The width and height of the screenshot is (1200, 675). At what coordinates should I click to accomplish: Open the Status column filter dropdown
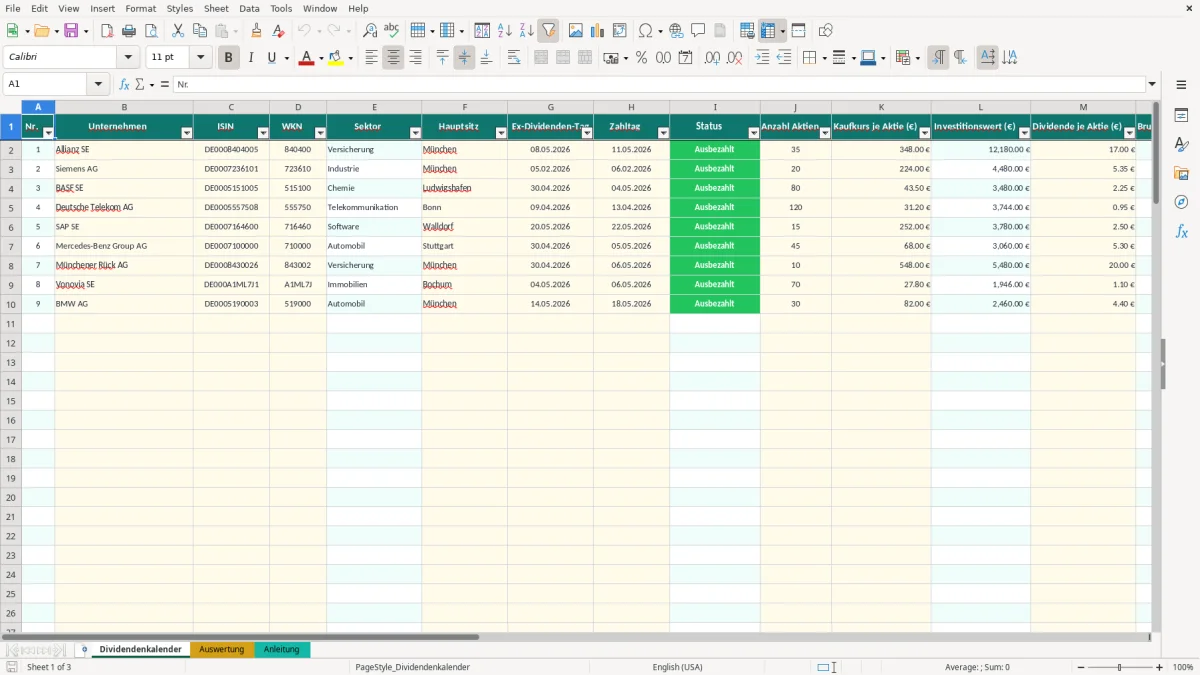(752, 132)
